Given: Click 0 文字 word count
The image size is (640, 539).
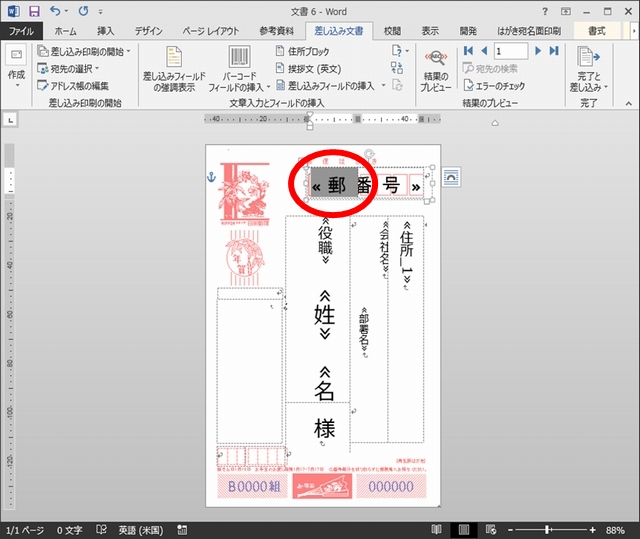Looking at the screenshot, I should 69,530.
